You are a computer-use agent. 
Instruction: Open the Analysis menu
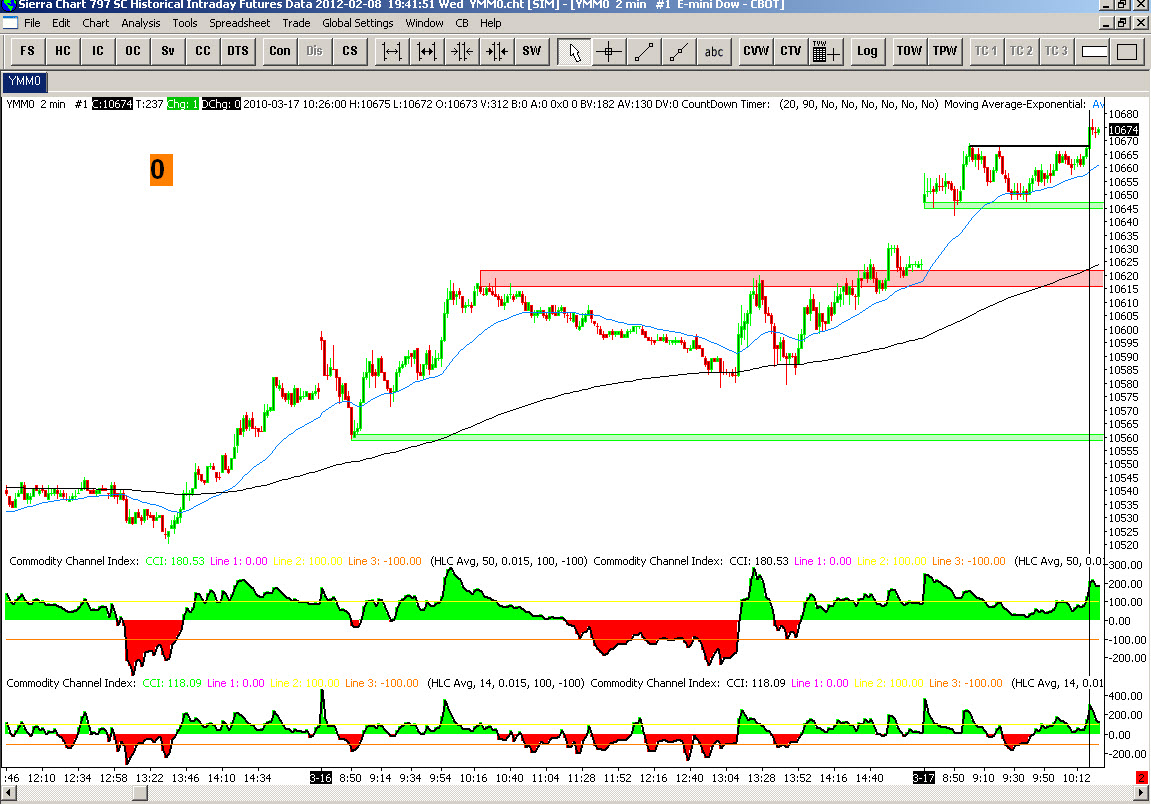click(140, 23)
